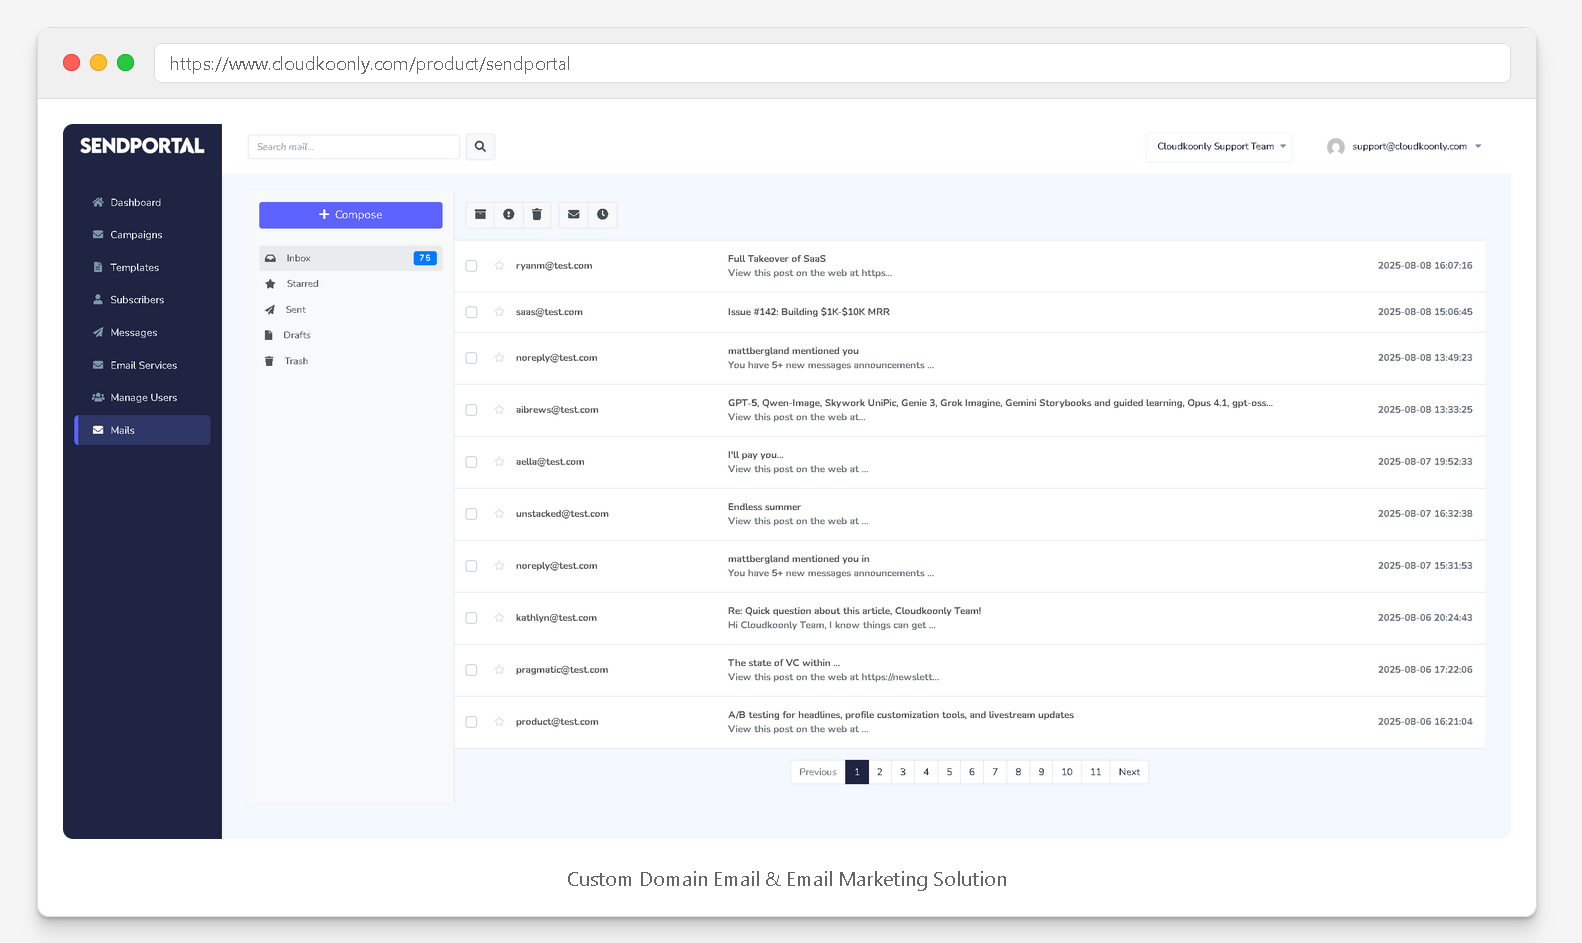Click the browser URL address bar
The height and width of the screenshot is (943, 1582).
832,63
